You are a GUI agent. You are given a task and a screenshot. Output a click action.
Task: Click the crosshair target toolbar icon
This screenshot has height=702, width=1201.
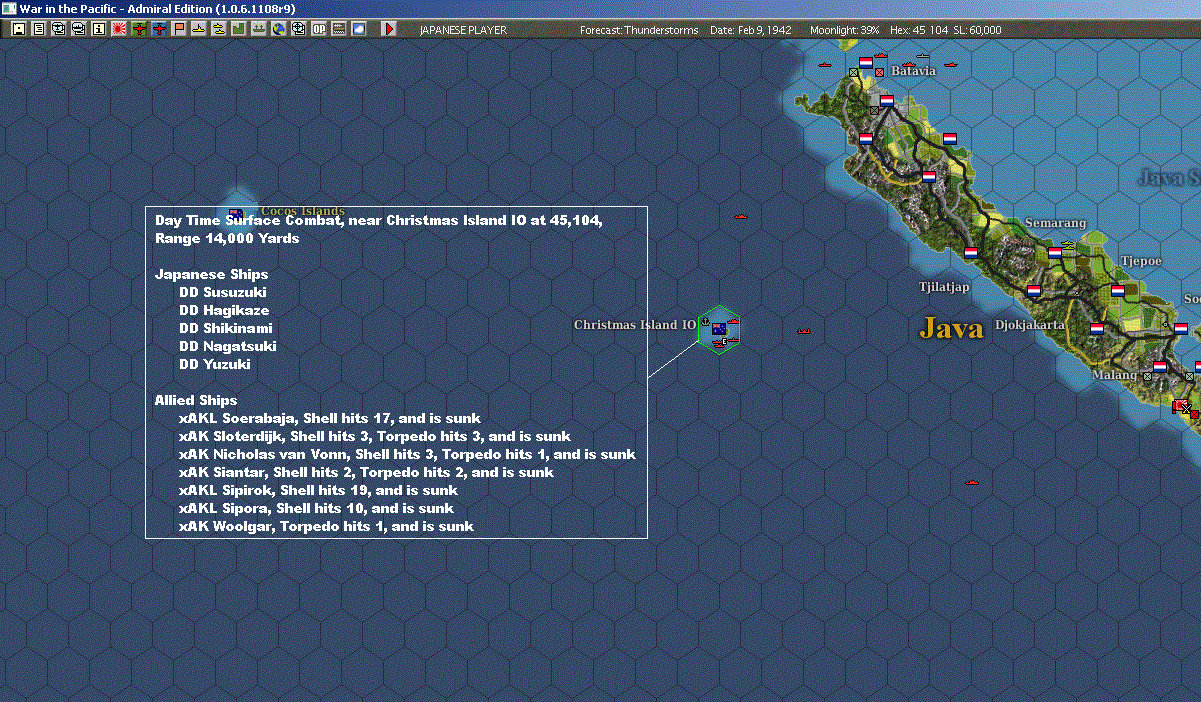click(x=298, y=29)
